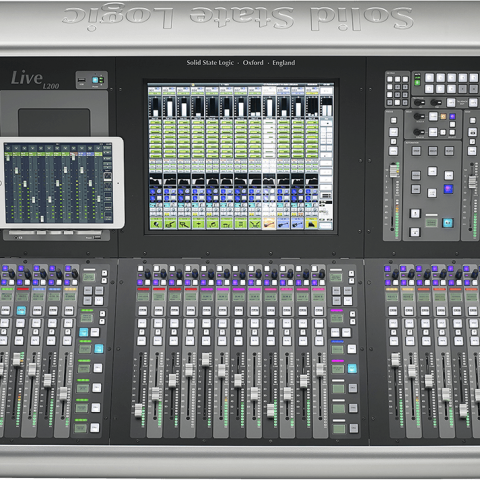Toggle purple lit button atop right bank first strip

[387, 268]
